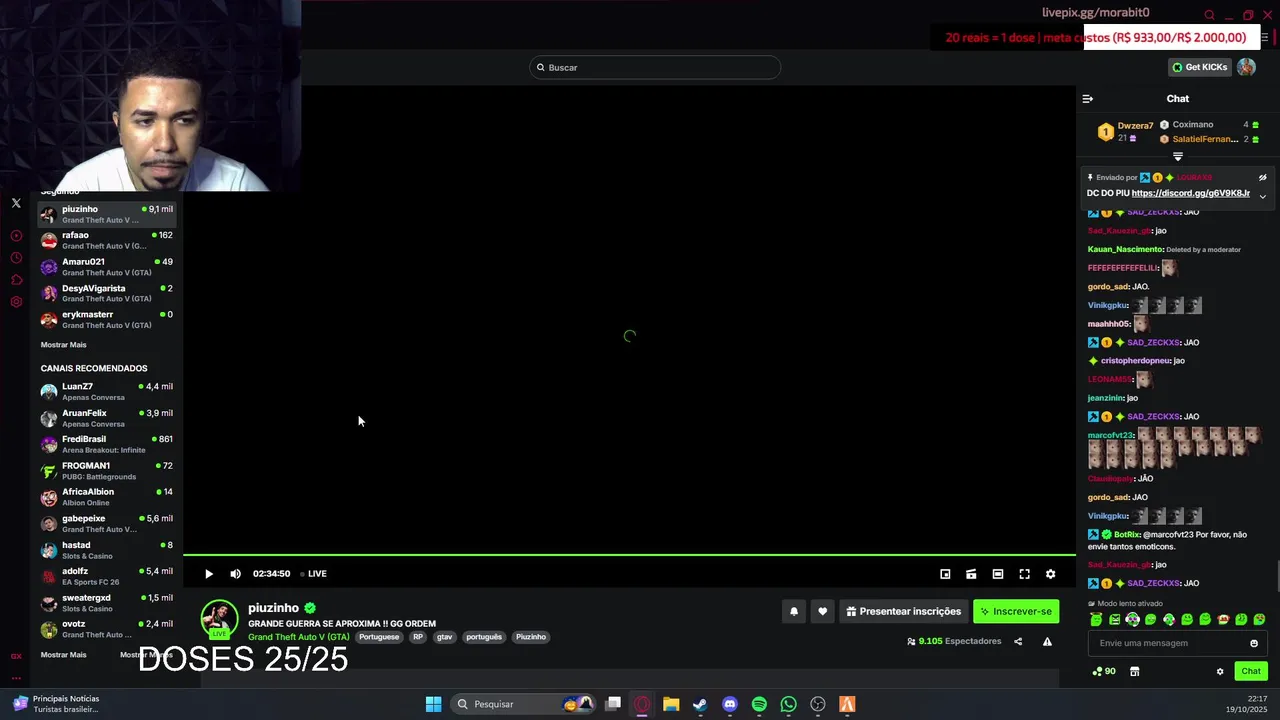Click Grand Theft Auto V (GTA) category link
The image size is (1280, 720).
coord(299,637)
